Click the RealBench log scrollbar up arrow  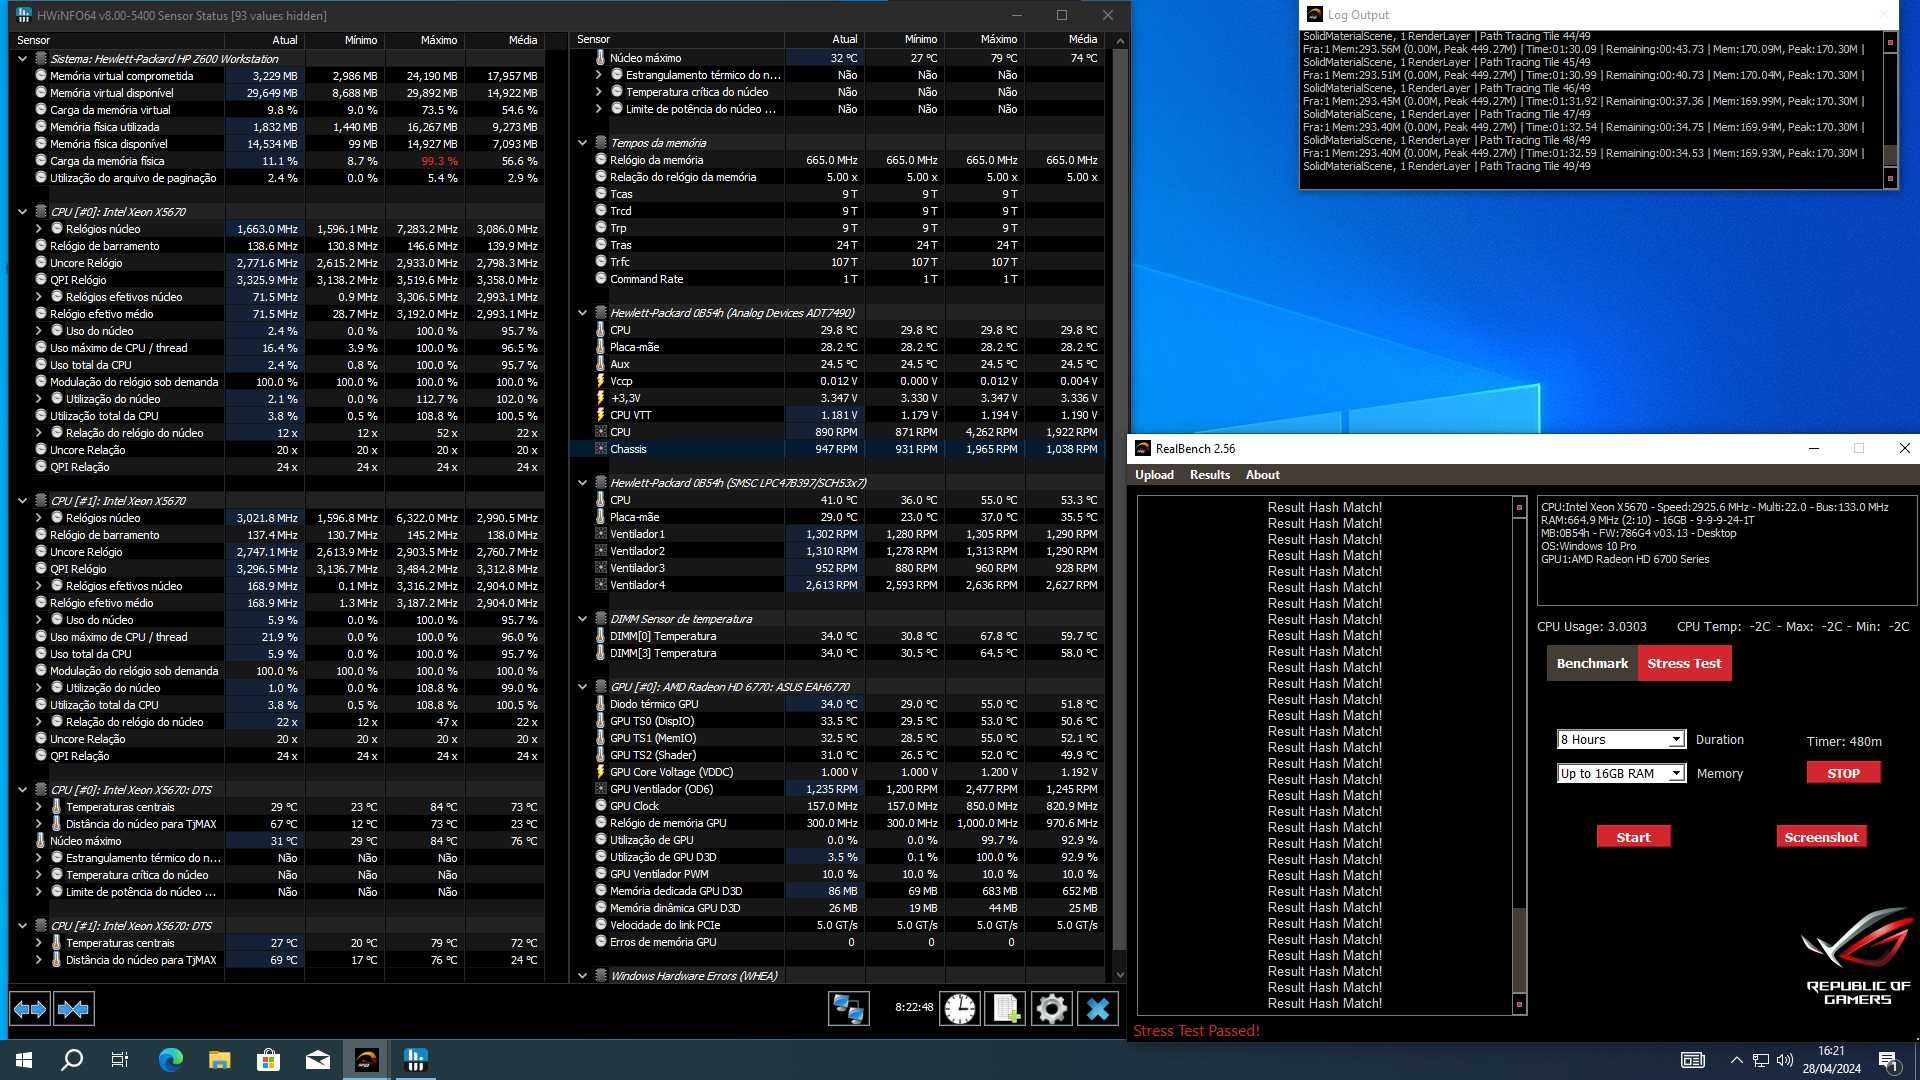coord(1519,507)
